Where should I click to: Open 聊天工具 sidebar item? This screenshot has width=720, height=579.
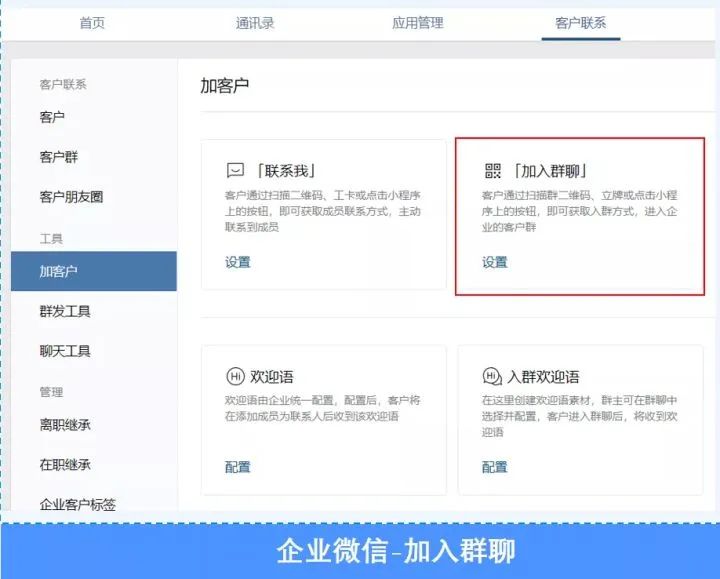(65, 351)
